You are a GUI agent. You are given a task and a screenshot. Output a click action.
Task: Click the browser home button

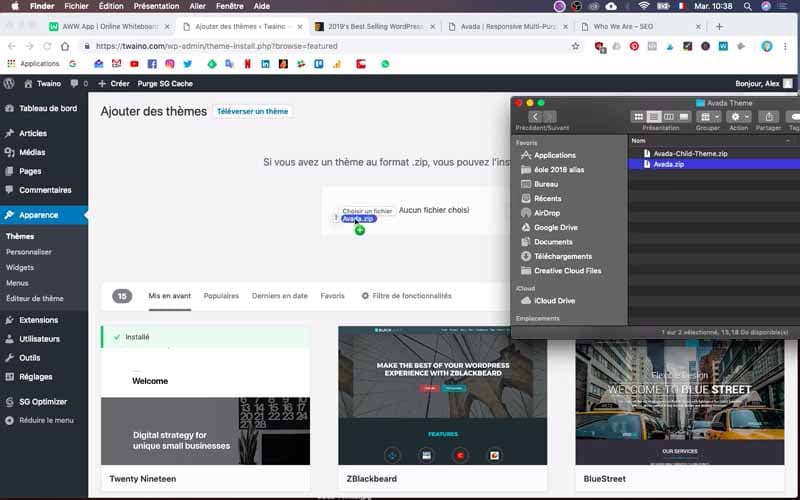(65, 46)
